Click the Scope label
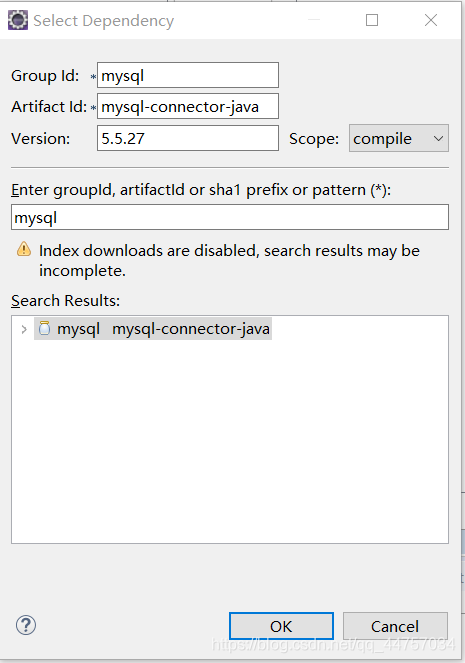This screenshot has height=663, width=465. [x=314, y=139]
